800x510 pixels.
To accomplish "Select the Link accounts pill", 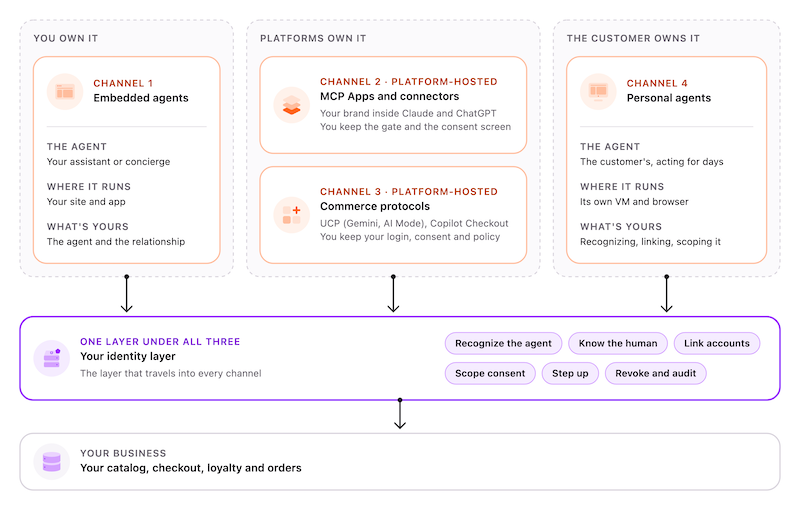I will [x=717, y=343].
